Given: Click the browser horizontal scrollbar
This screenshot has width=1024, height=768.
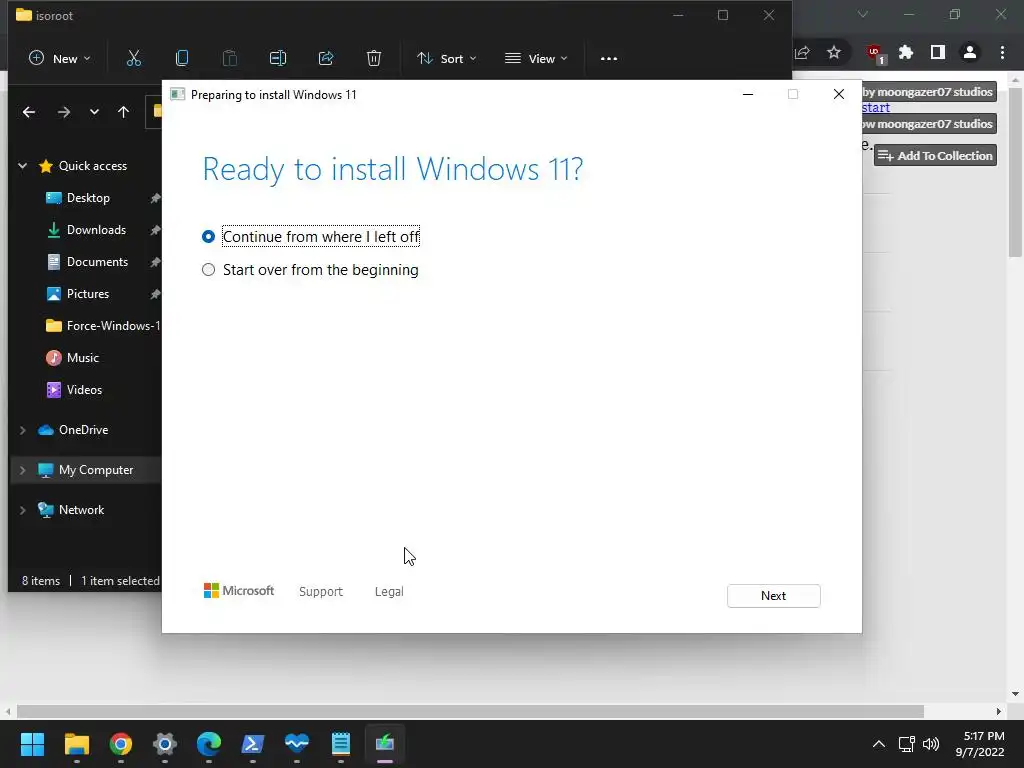Looking at the screenshot, I should pos(470,711).
